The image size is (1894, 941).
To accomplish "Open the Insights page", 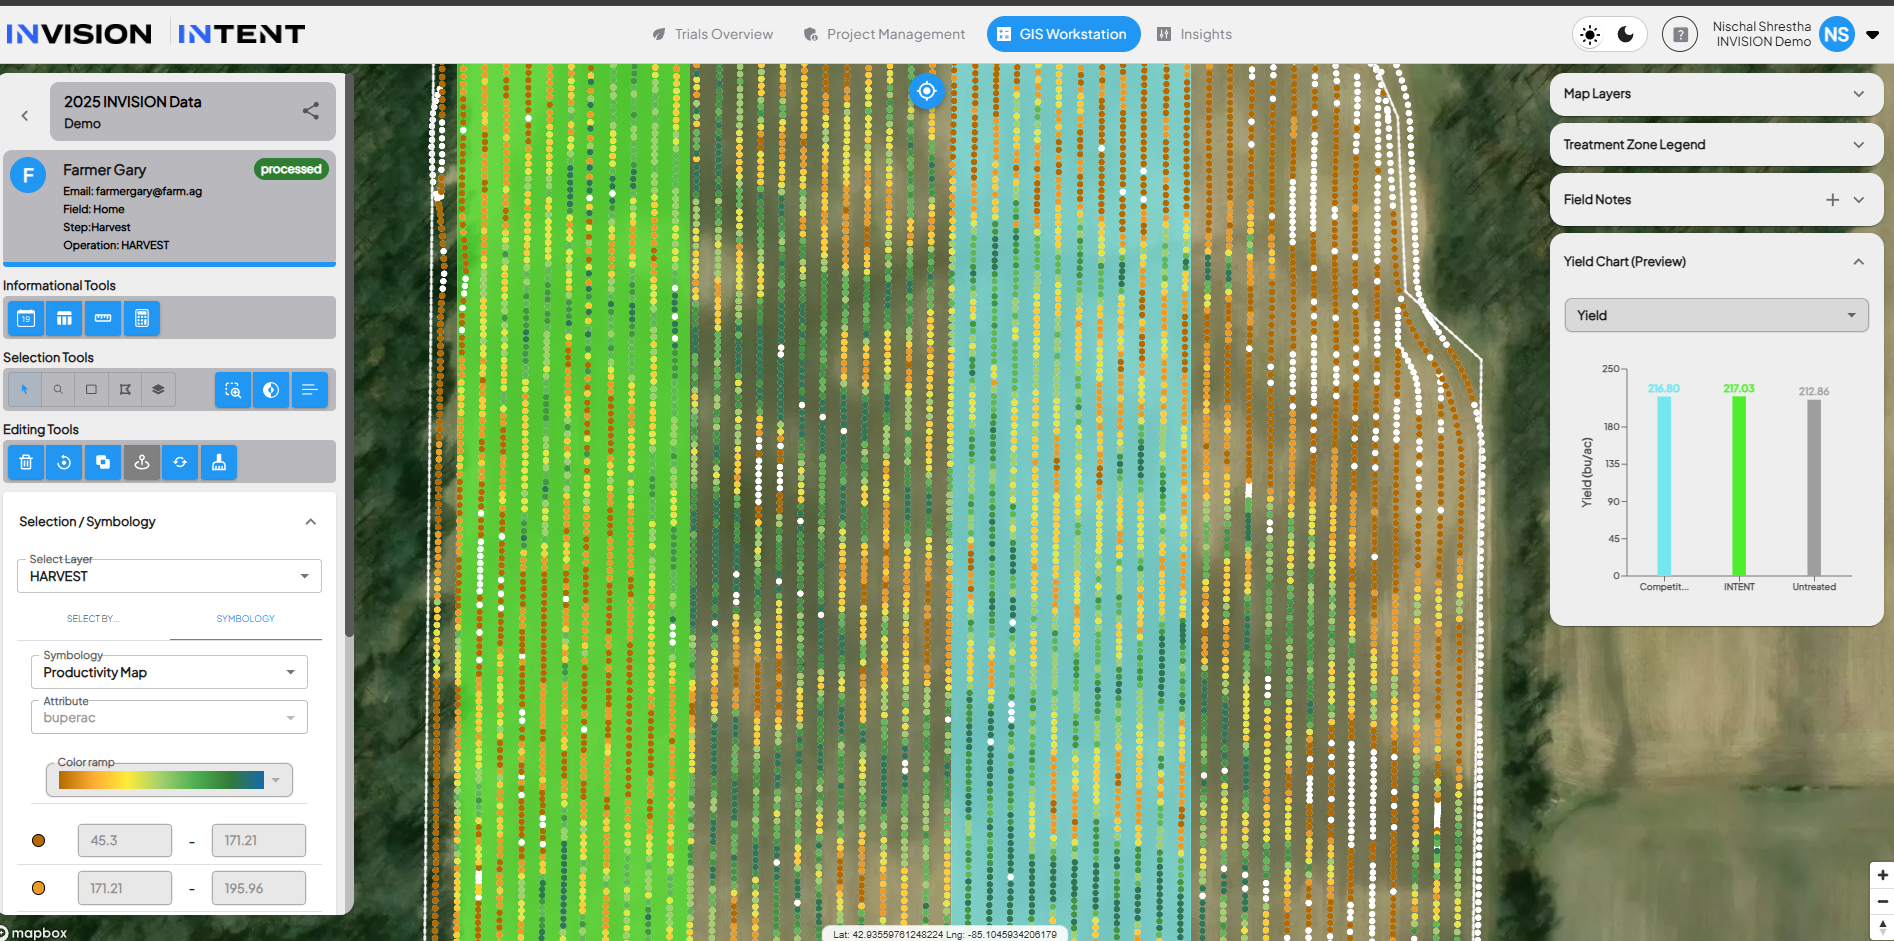I will click(x=1195, y=34).
